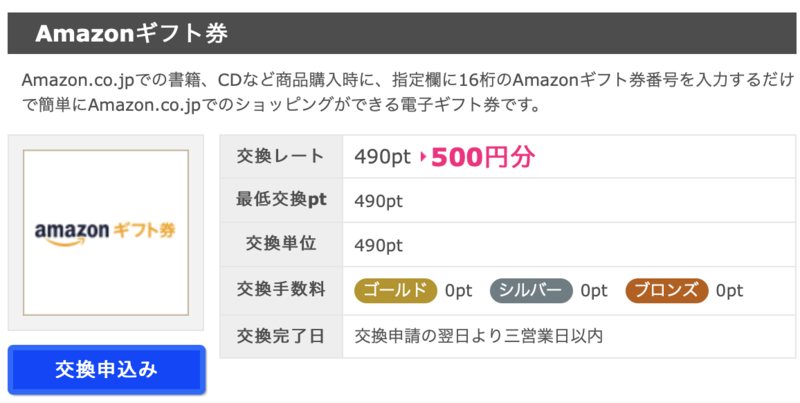This screenshot has width=800, height=403.
Task: Click the Amazonギフト券 header title
Action: [131, 34]
